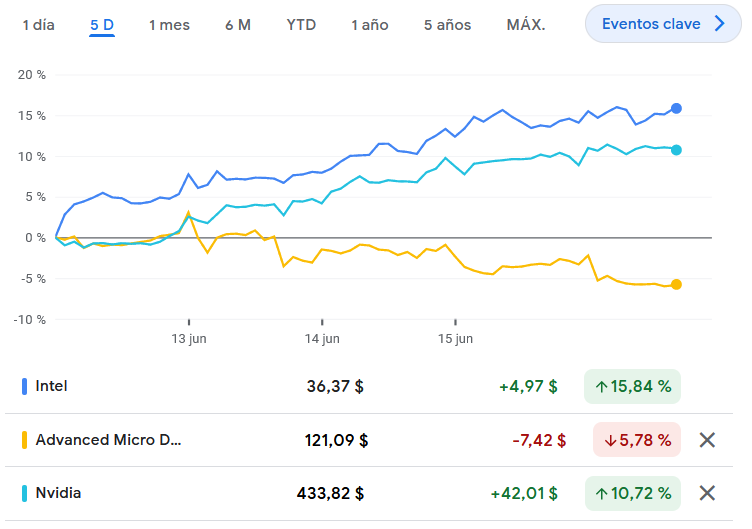Remove Nvidia from the comparison
The height and width of the screenshot is (529, 752).
coord(707,493)
